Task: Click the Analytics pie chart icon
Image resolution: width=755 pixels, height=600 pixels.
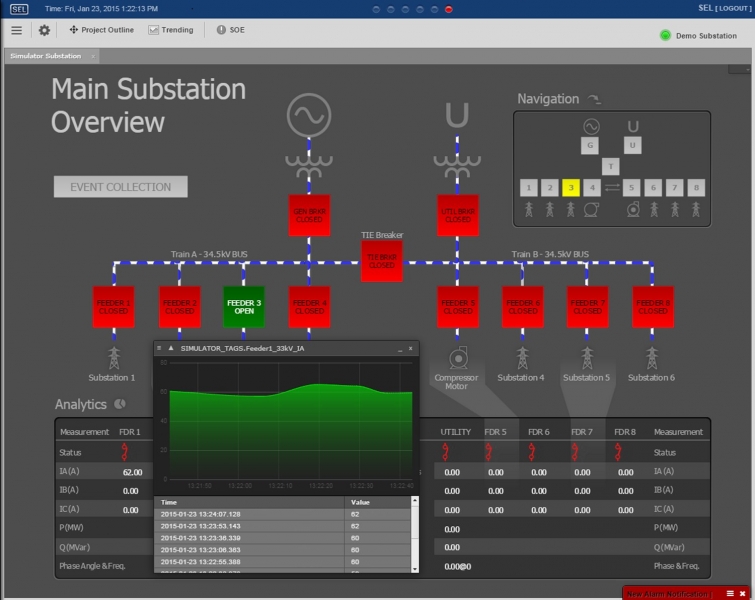Action: point(120,404)
